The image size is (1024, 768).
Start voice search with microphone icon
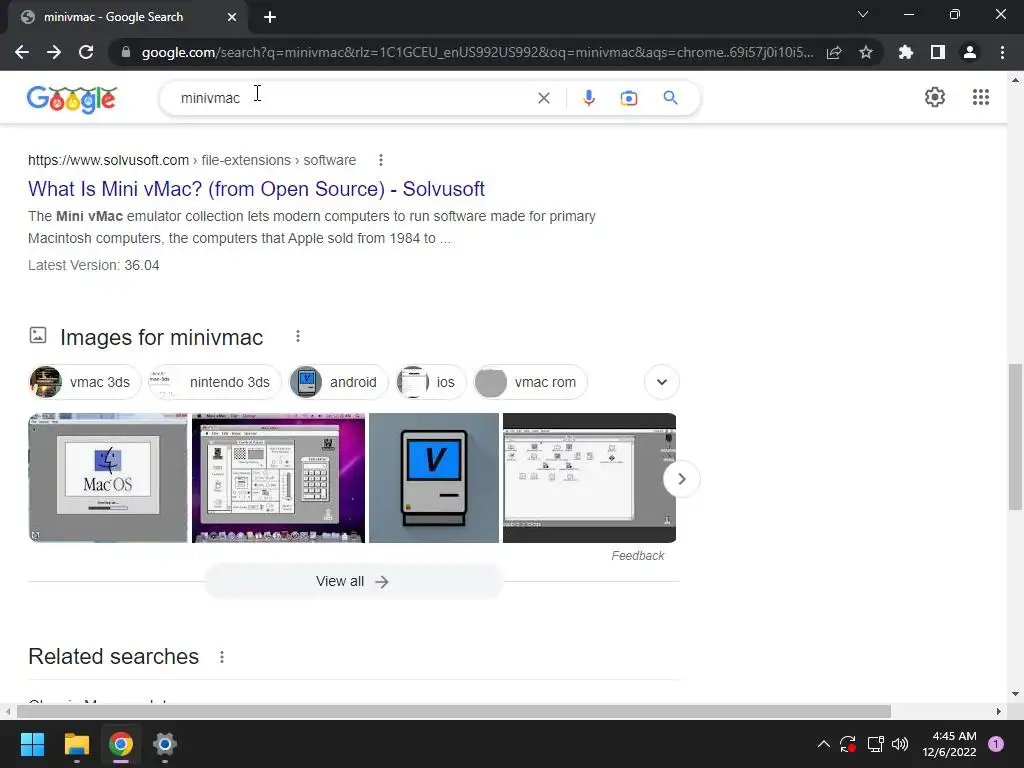[x=588, y=98]
